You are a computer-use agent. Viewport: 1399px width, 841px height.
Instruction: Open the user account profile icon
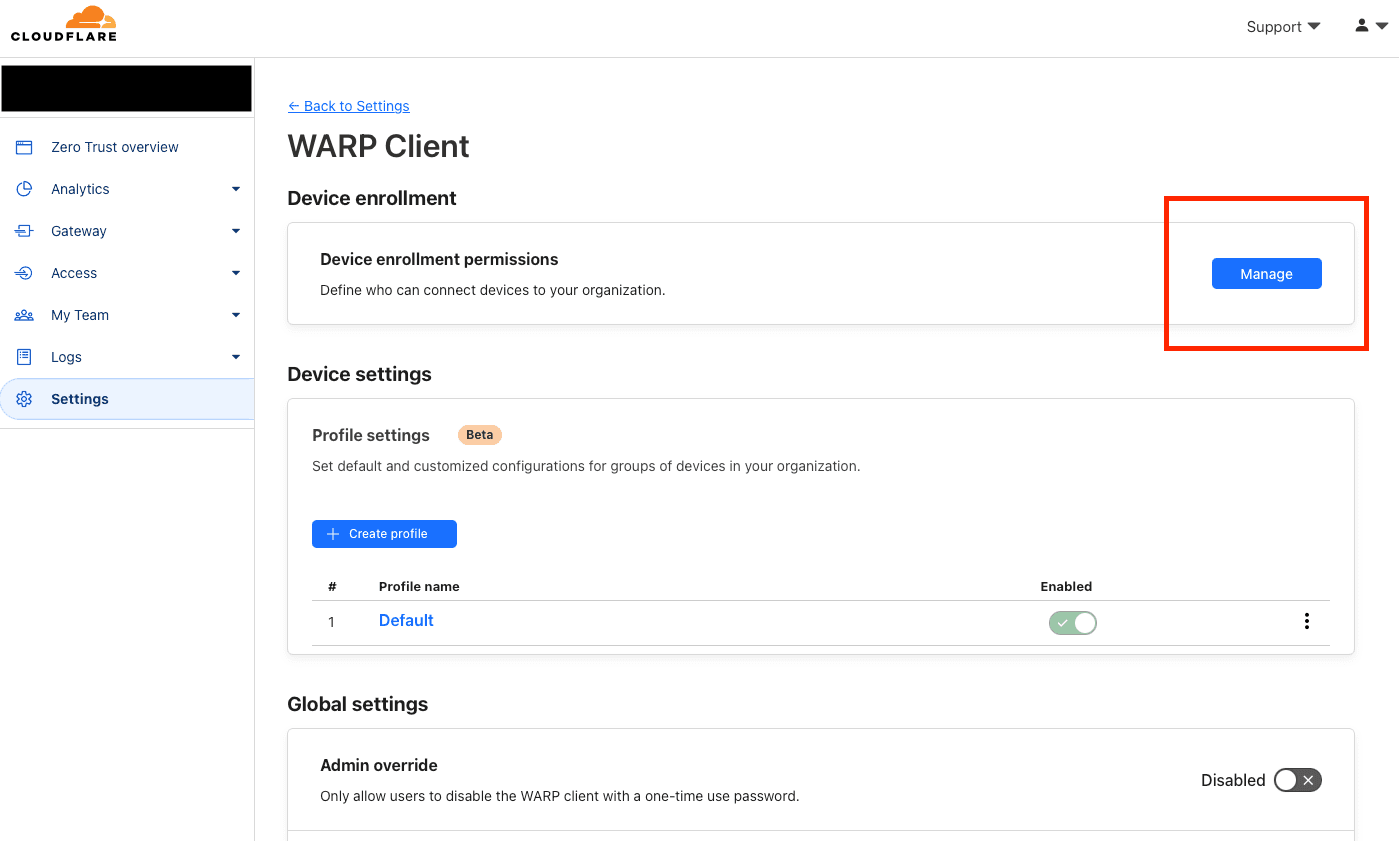pos(1361,26)
